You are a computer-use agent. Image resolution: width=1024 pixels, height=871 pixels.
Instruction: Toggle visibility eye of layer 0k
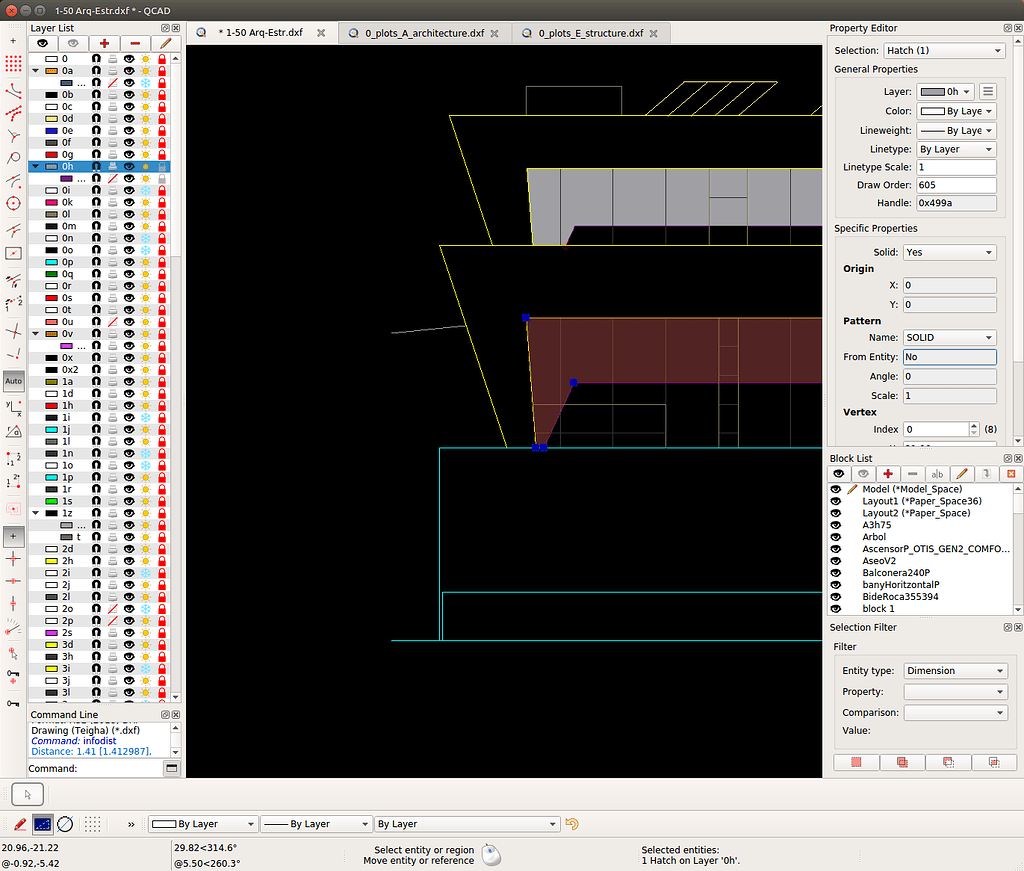tap(129, 202)
